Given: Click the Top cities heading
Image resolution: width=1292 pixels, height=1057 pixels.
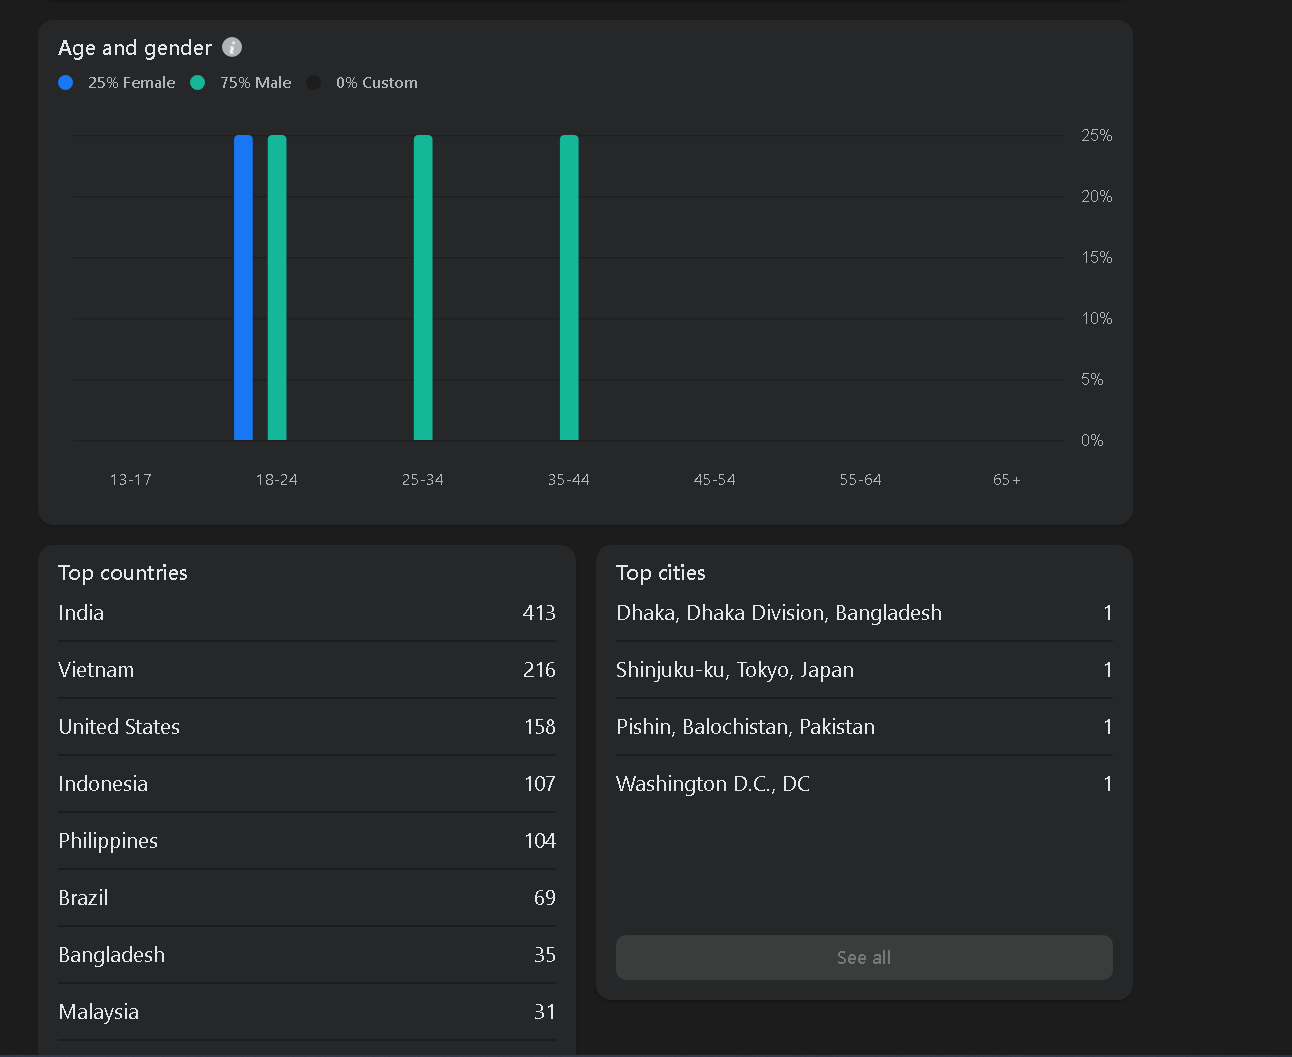Looking at the screenshot, I should click(661, 573).
